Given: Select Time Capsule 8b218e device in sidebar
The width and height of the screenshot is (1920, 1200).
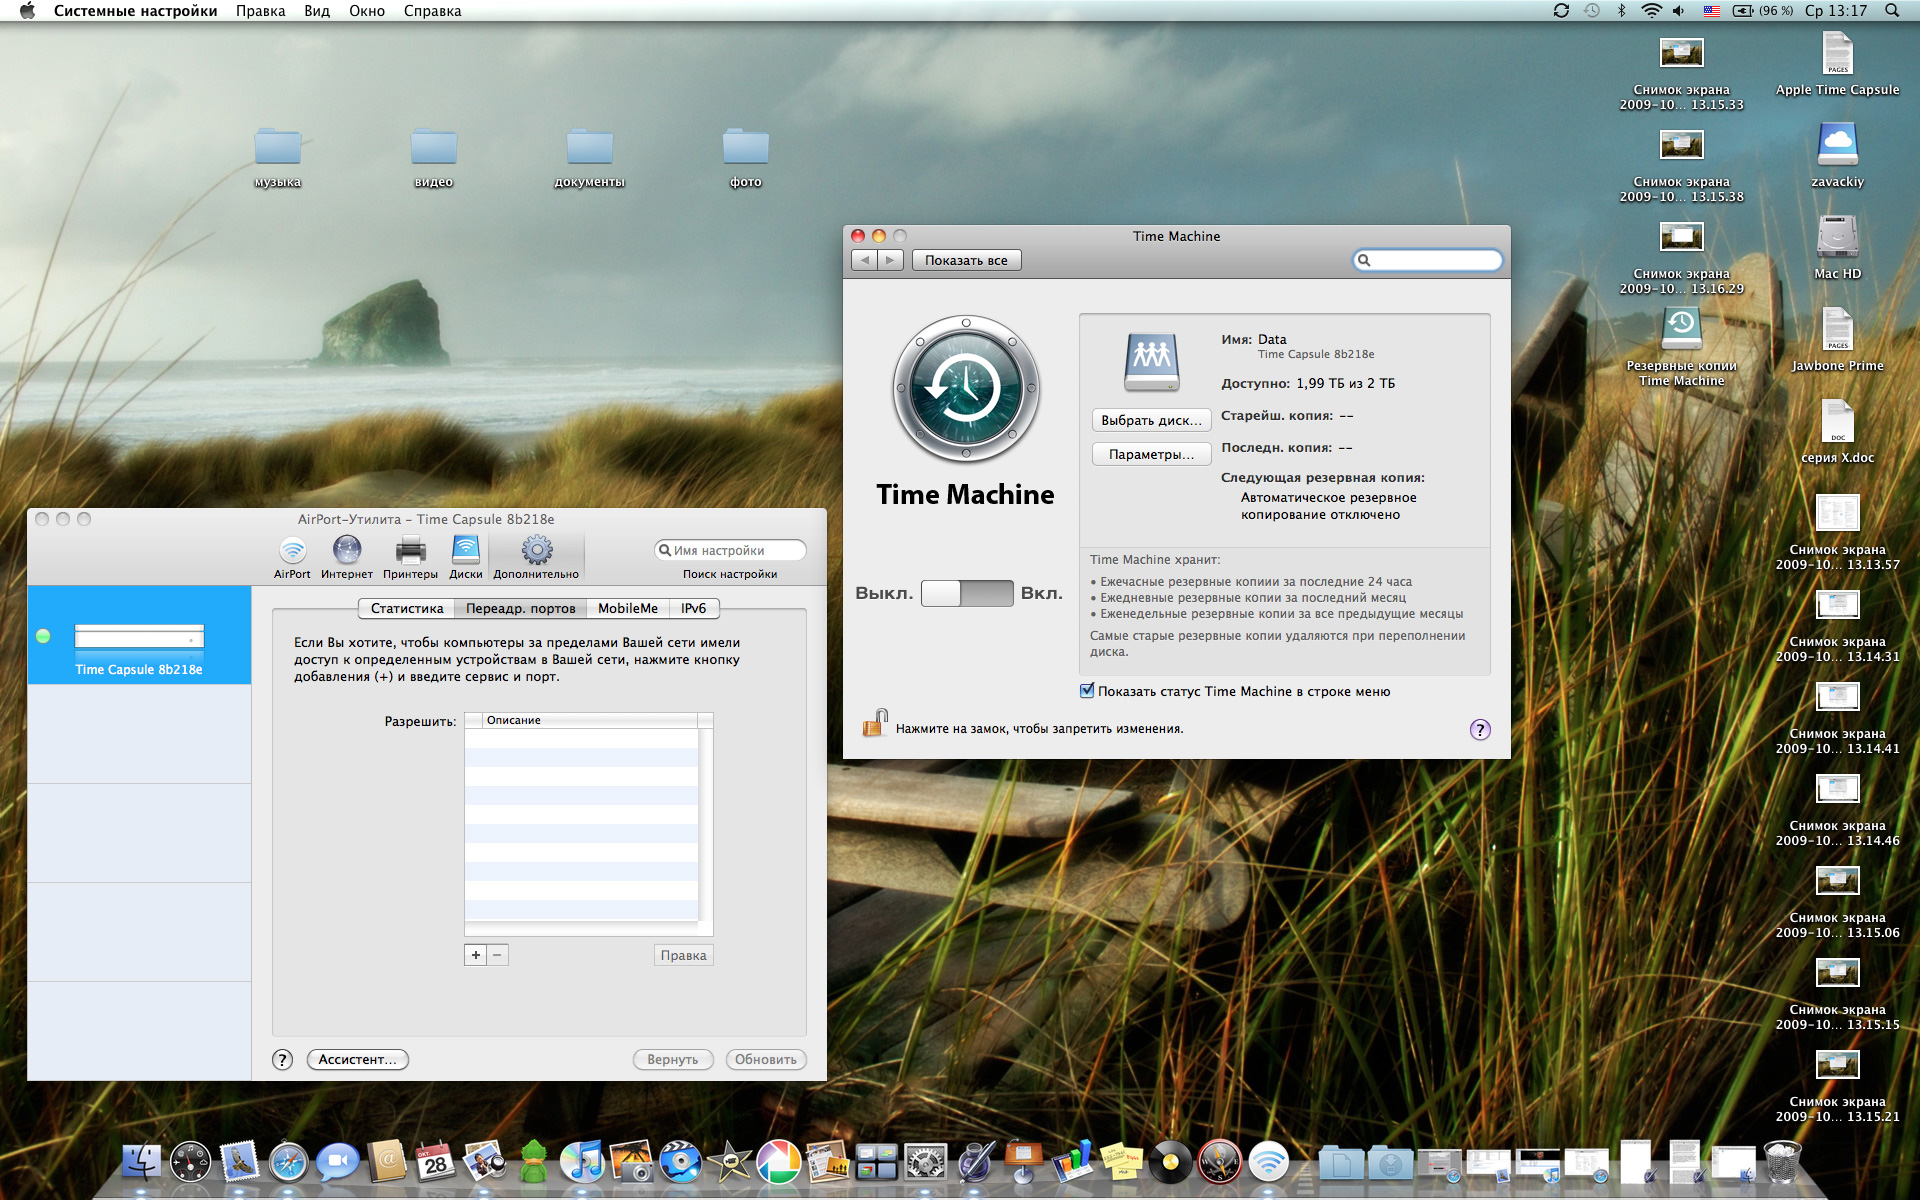Looking at the screenshot, I should click(x=139, y=635).
